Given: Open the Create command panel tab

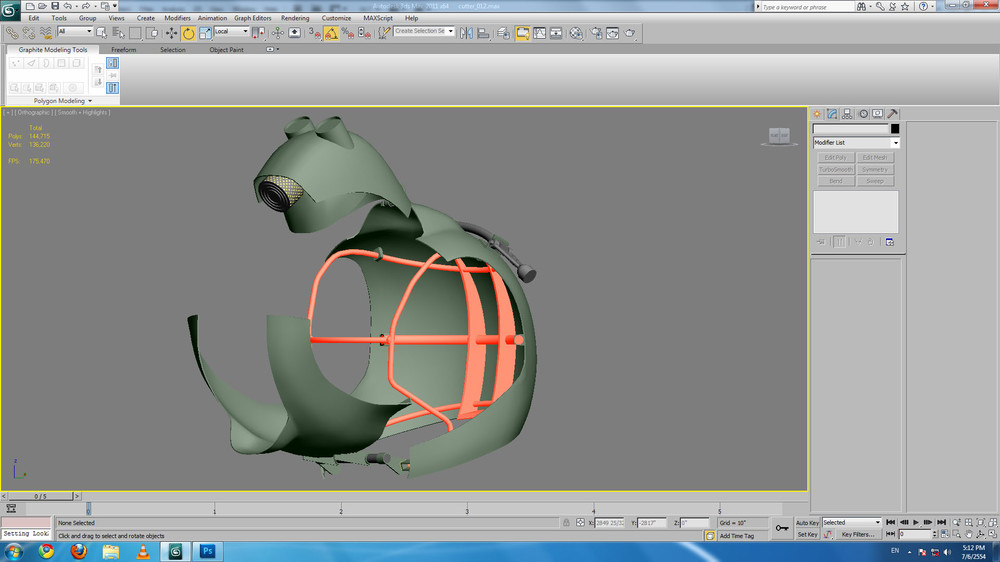Looking at the screenshot, I should point(817,114).
